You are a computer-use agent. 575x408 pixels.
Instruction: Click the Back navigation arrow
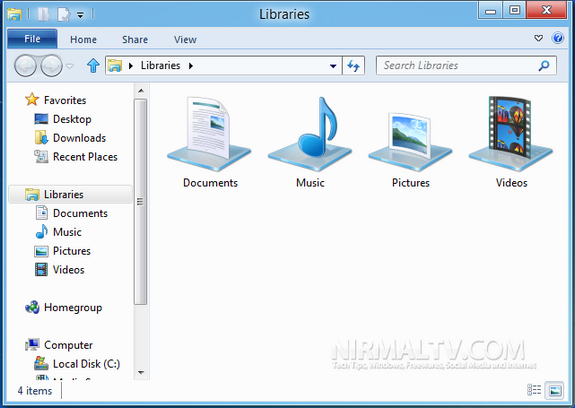pyautogui.click(x=25, y=66)
